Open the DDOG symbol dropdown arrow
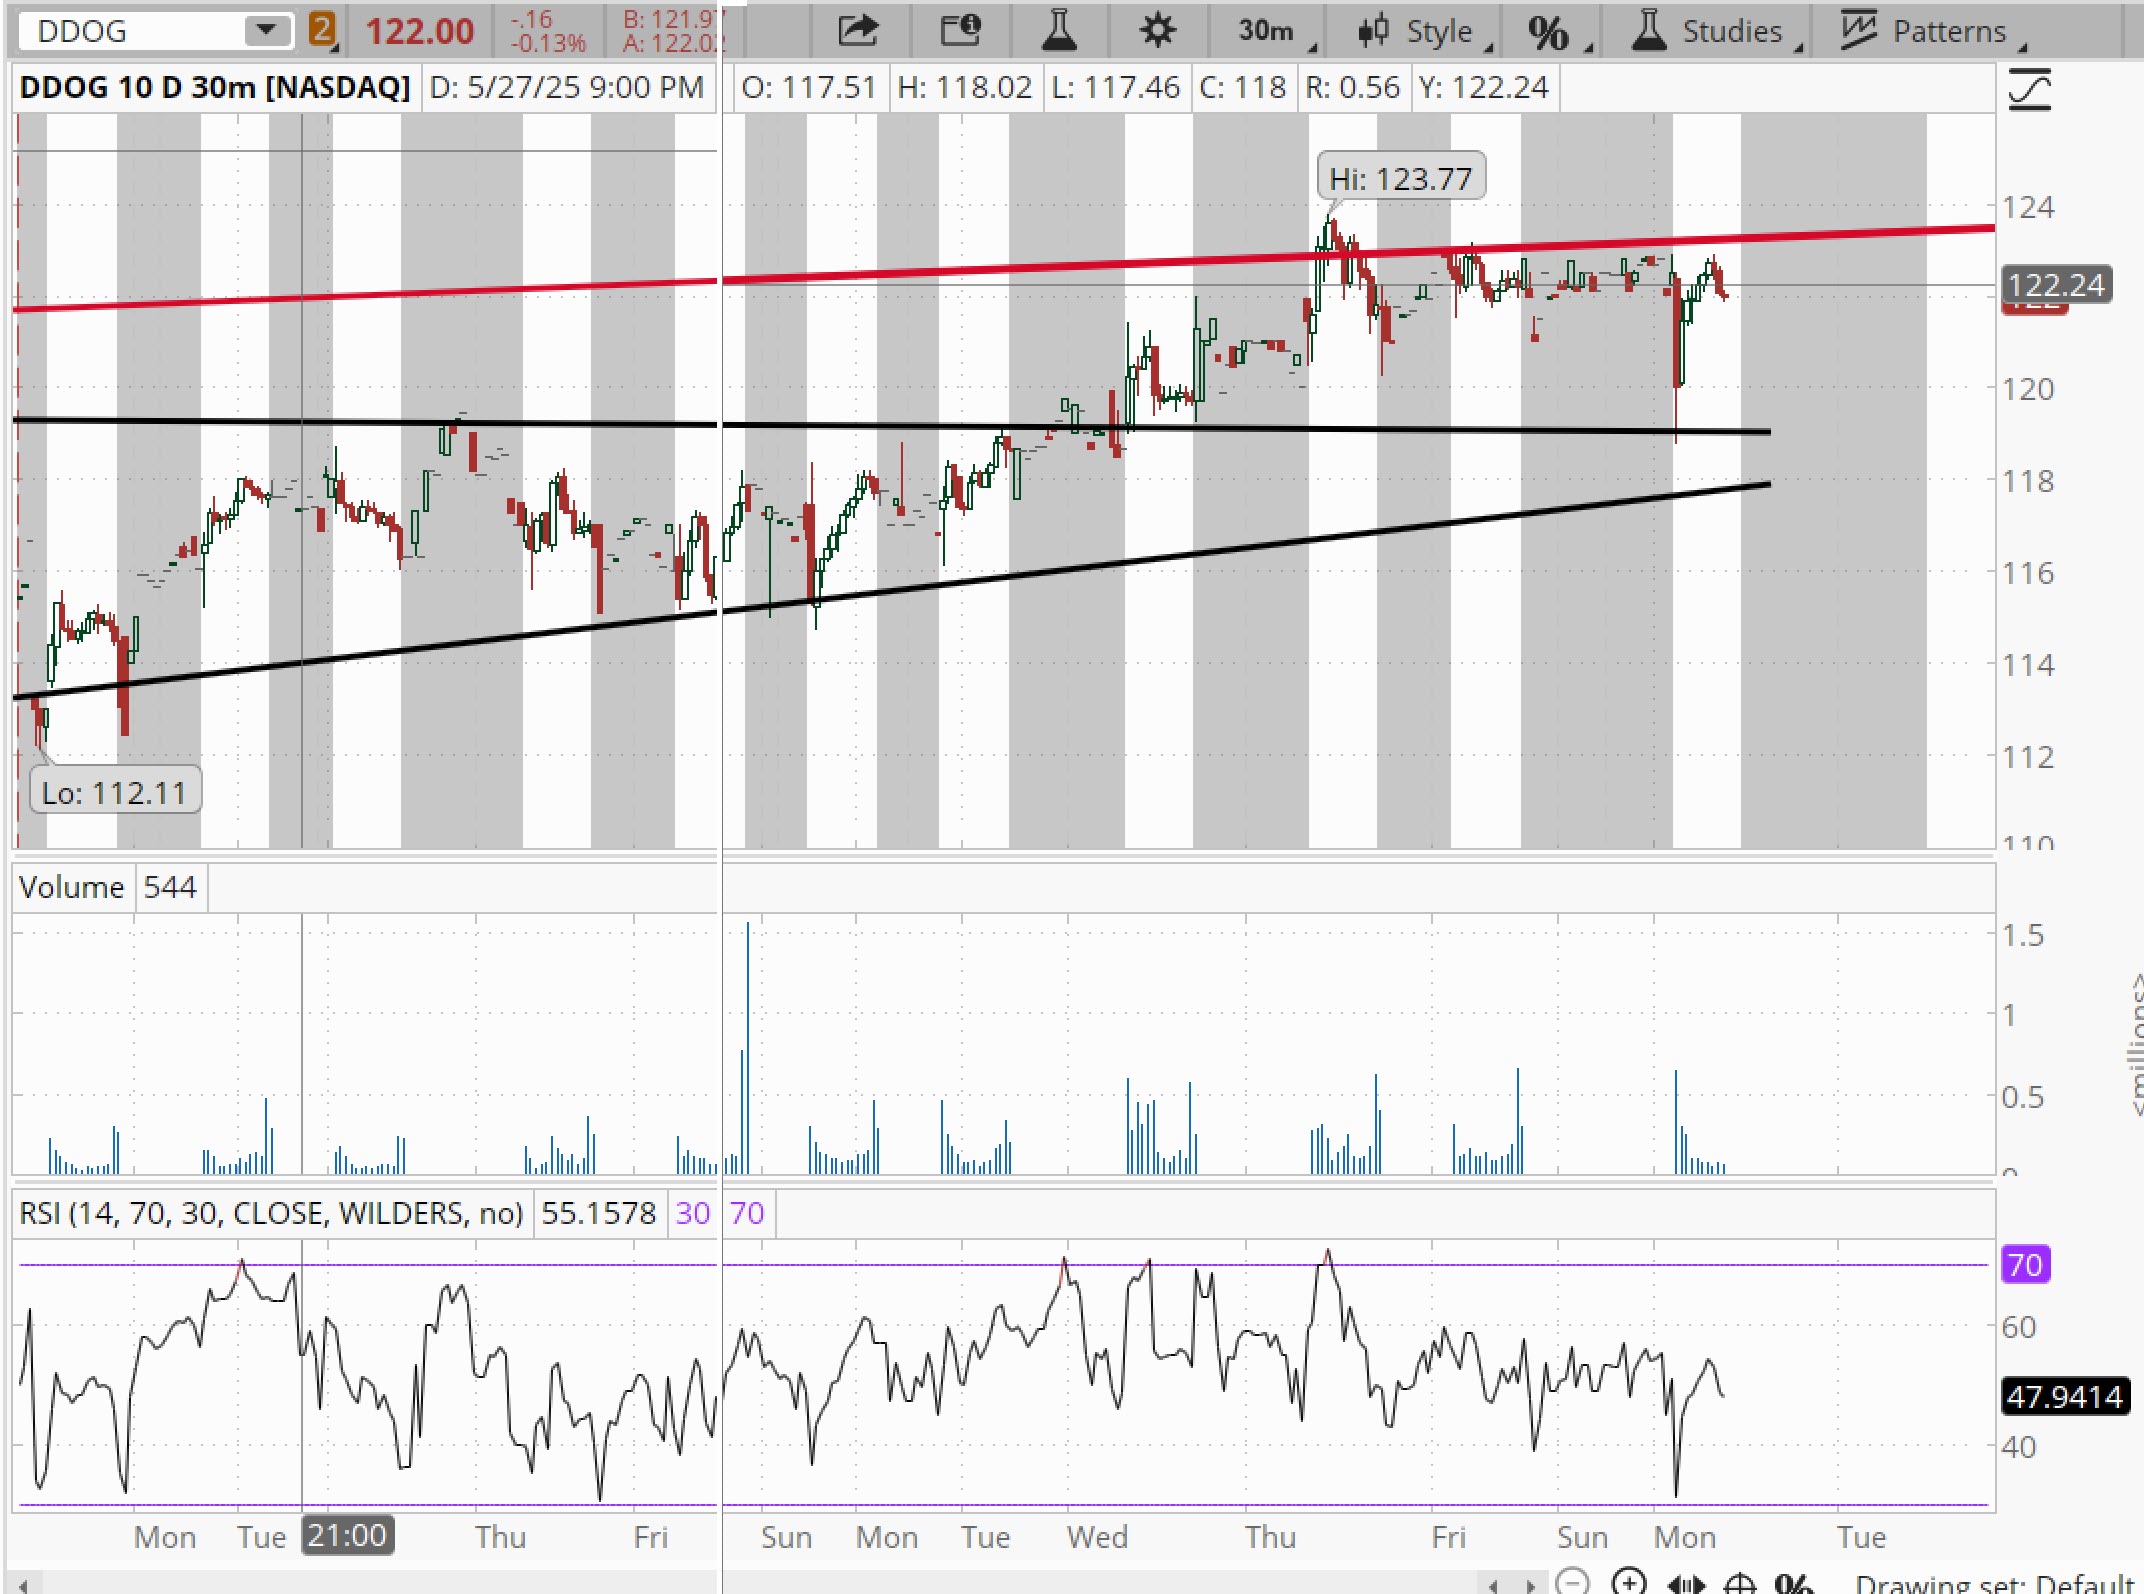The image size is (2144, 1594). point(266,30)
